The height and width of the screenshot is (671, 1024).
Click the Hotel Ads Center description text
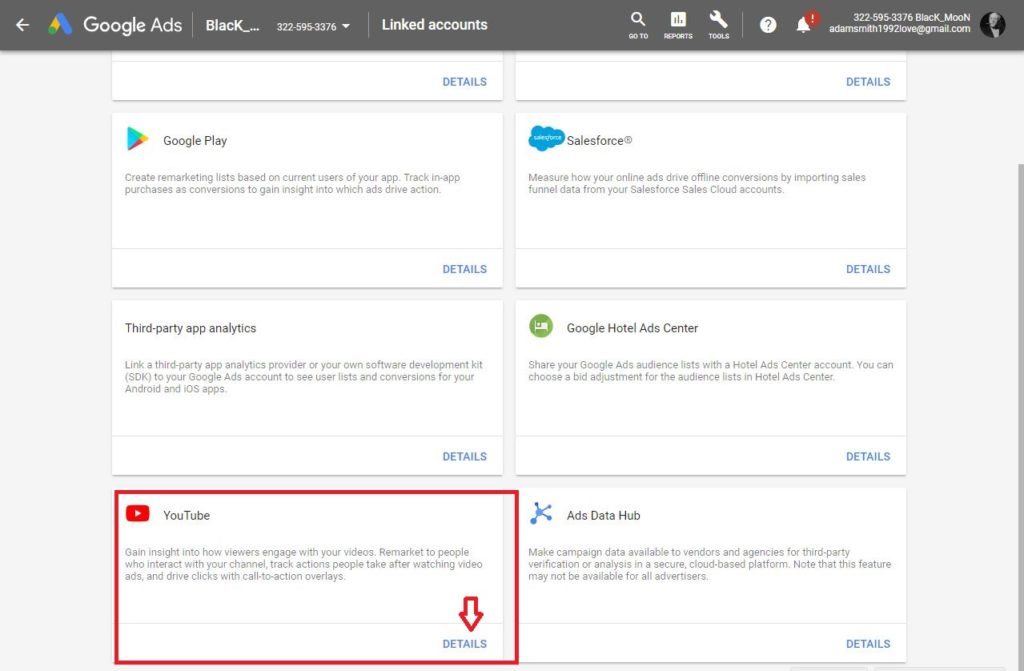pos(711,371)
